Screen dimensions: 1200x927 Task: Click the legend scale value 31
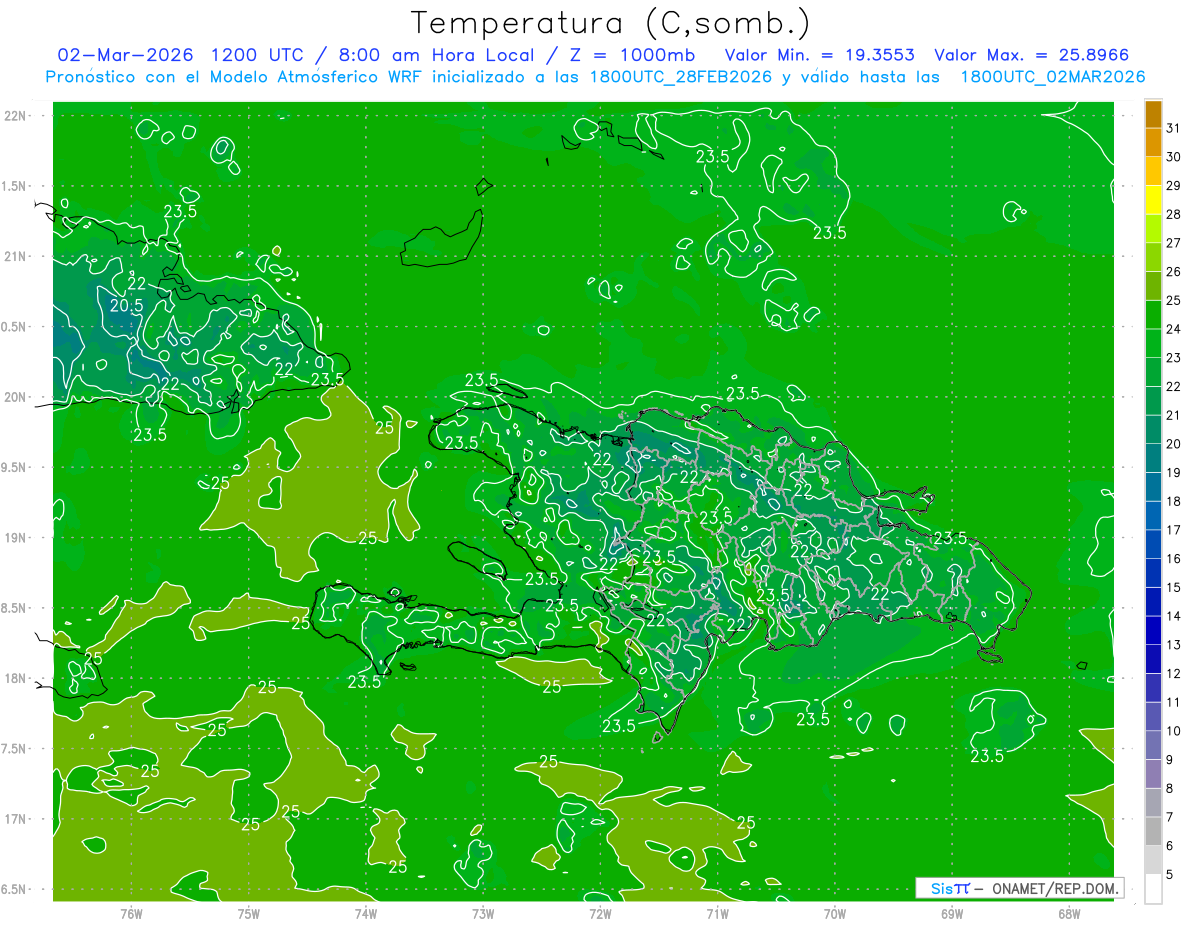click(1174, 128)
